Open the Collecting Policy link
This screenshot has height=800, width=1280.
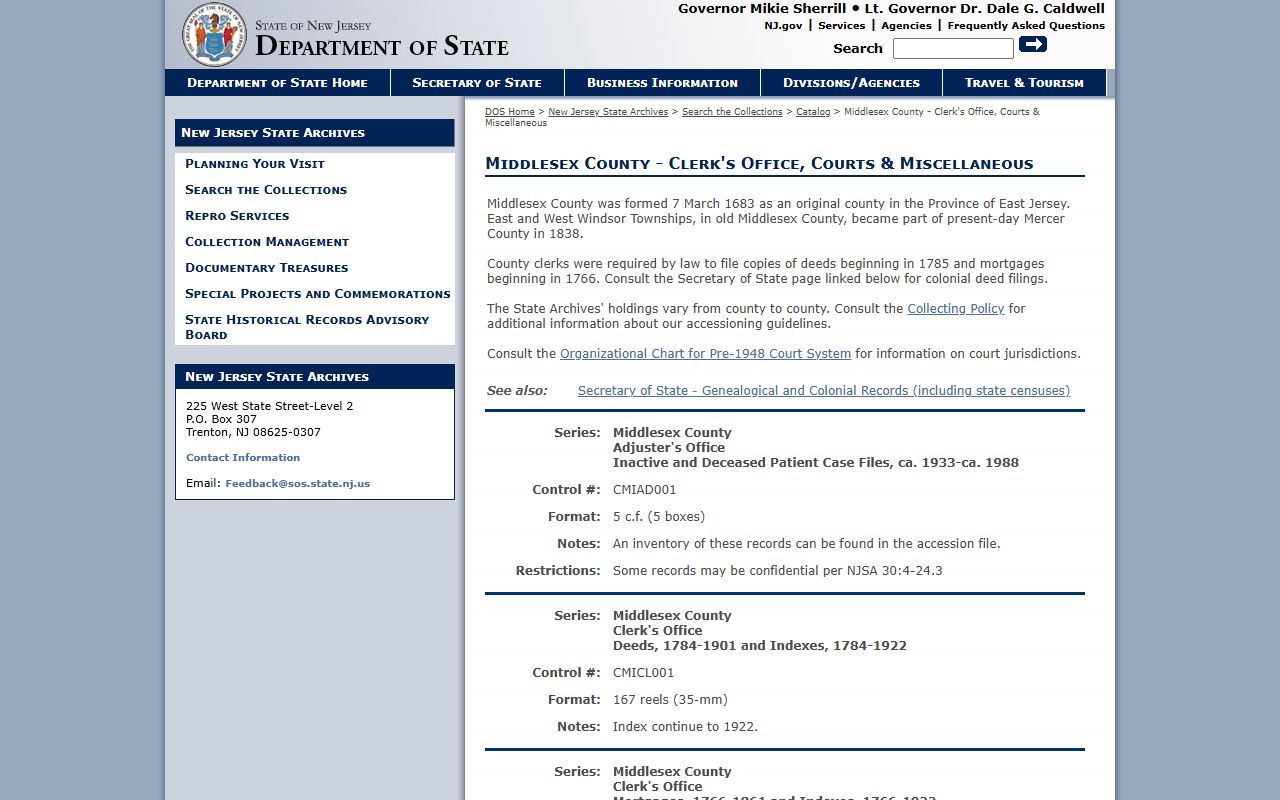click(955, 309)
